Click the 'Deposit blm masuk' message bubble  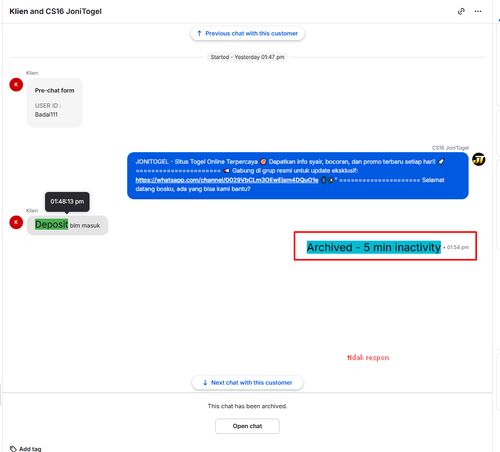67,225
